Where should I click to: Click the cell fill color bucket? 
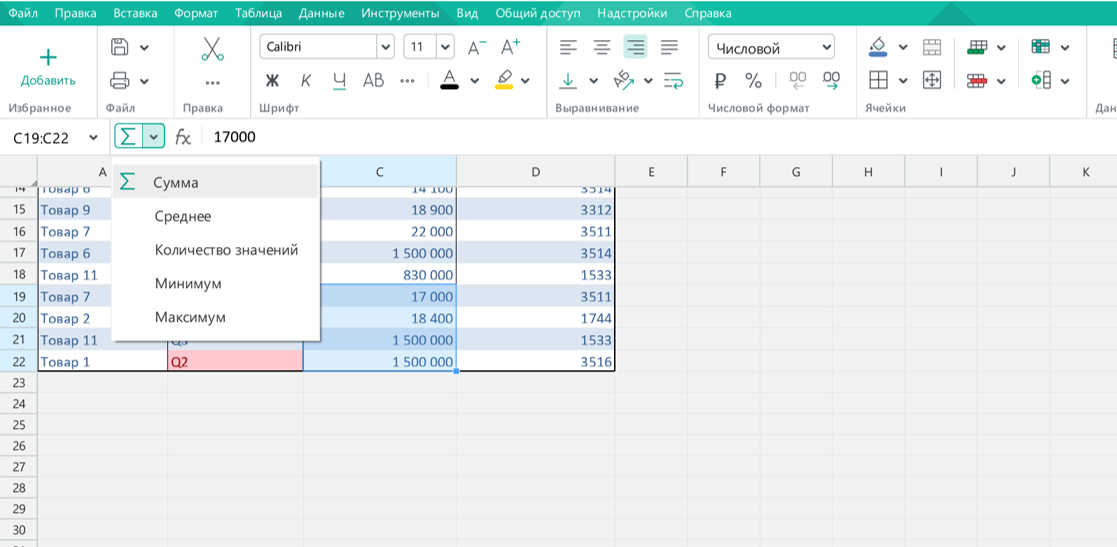coord(878,47)
